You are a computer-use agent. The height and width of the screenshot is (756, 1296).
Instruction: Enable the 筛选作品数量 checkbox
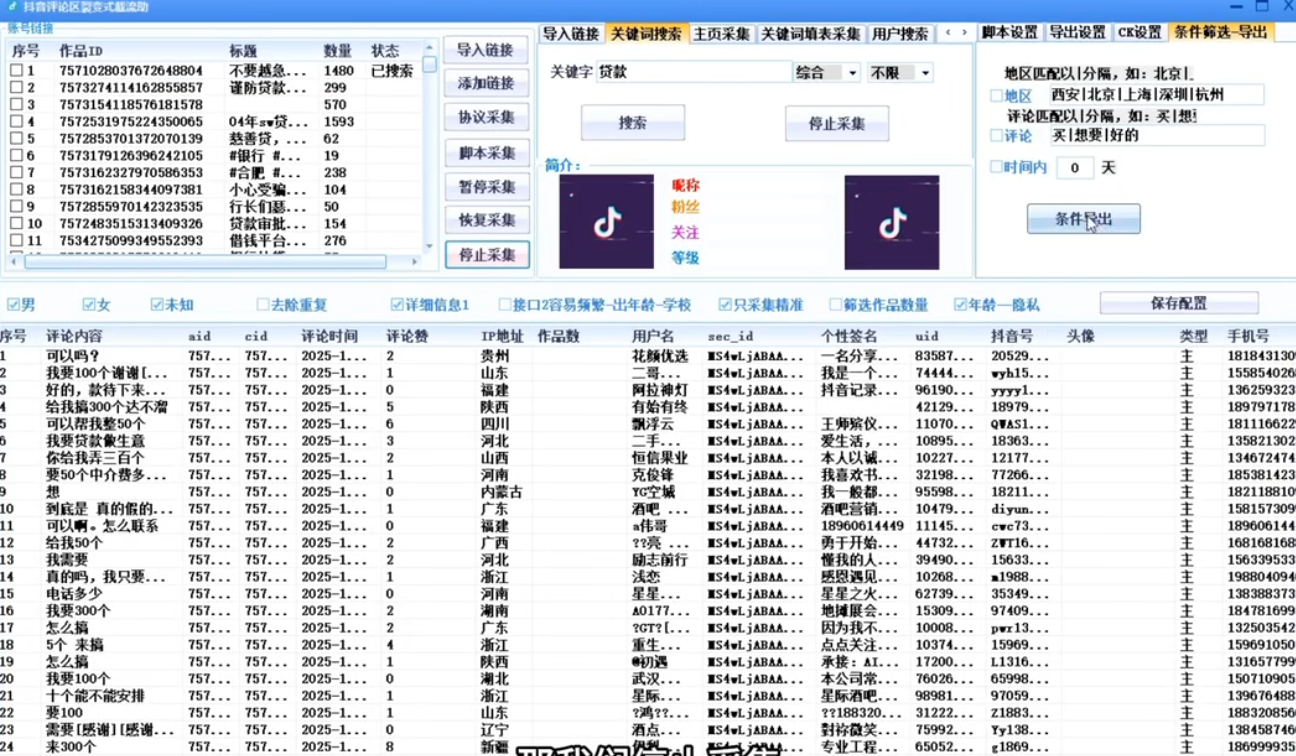835,304
